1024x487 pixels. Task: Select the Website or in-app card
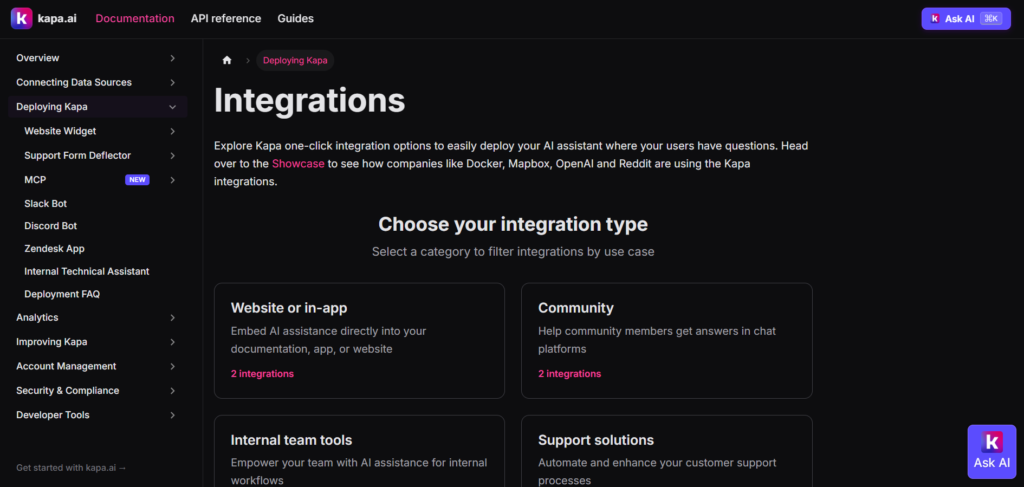359,341
